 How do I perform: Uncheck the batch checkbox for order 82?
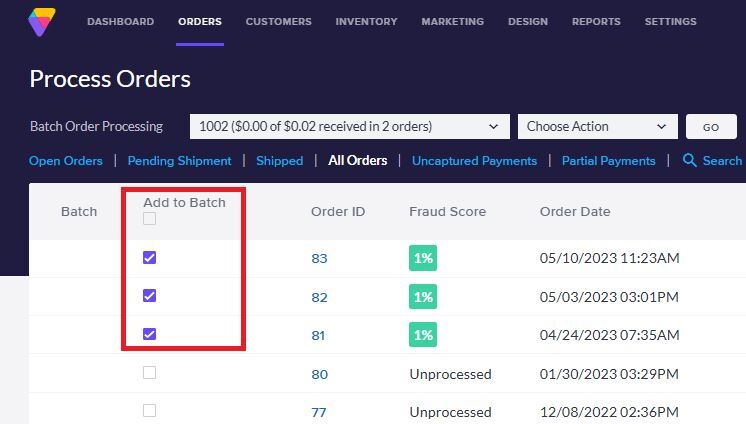[149, 296]
